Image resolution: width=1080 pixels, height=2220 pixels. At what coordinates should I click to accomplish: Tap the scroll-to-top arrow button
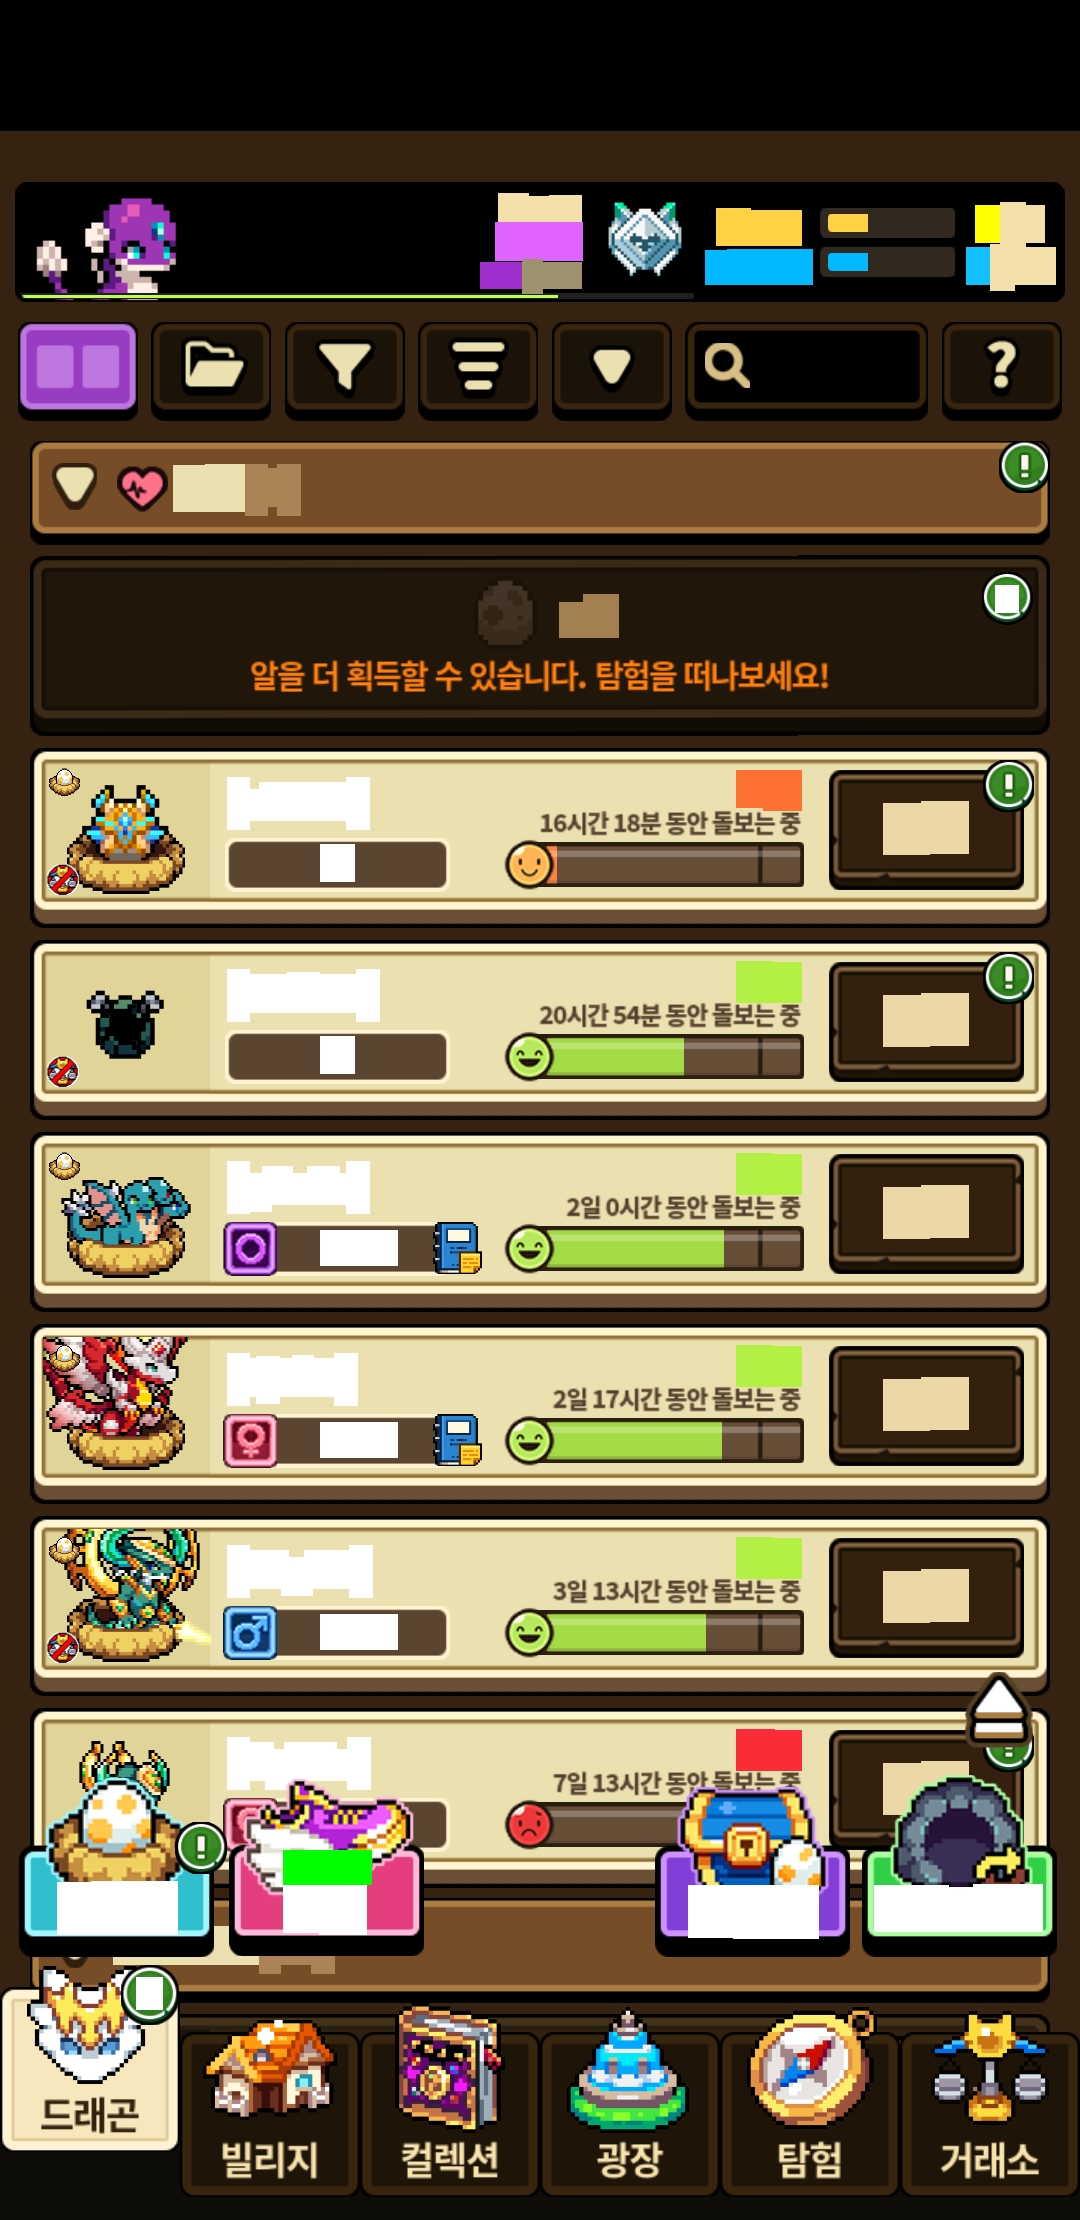point(998,1710)
